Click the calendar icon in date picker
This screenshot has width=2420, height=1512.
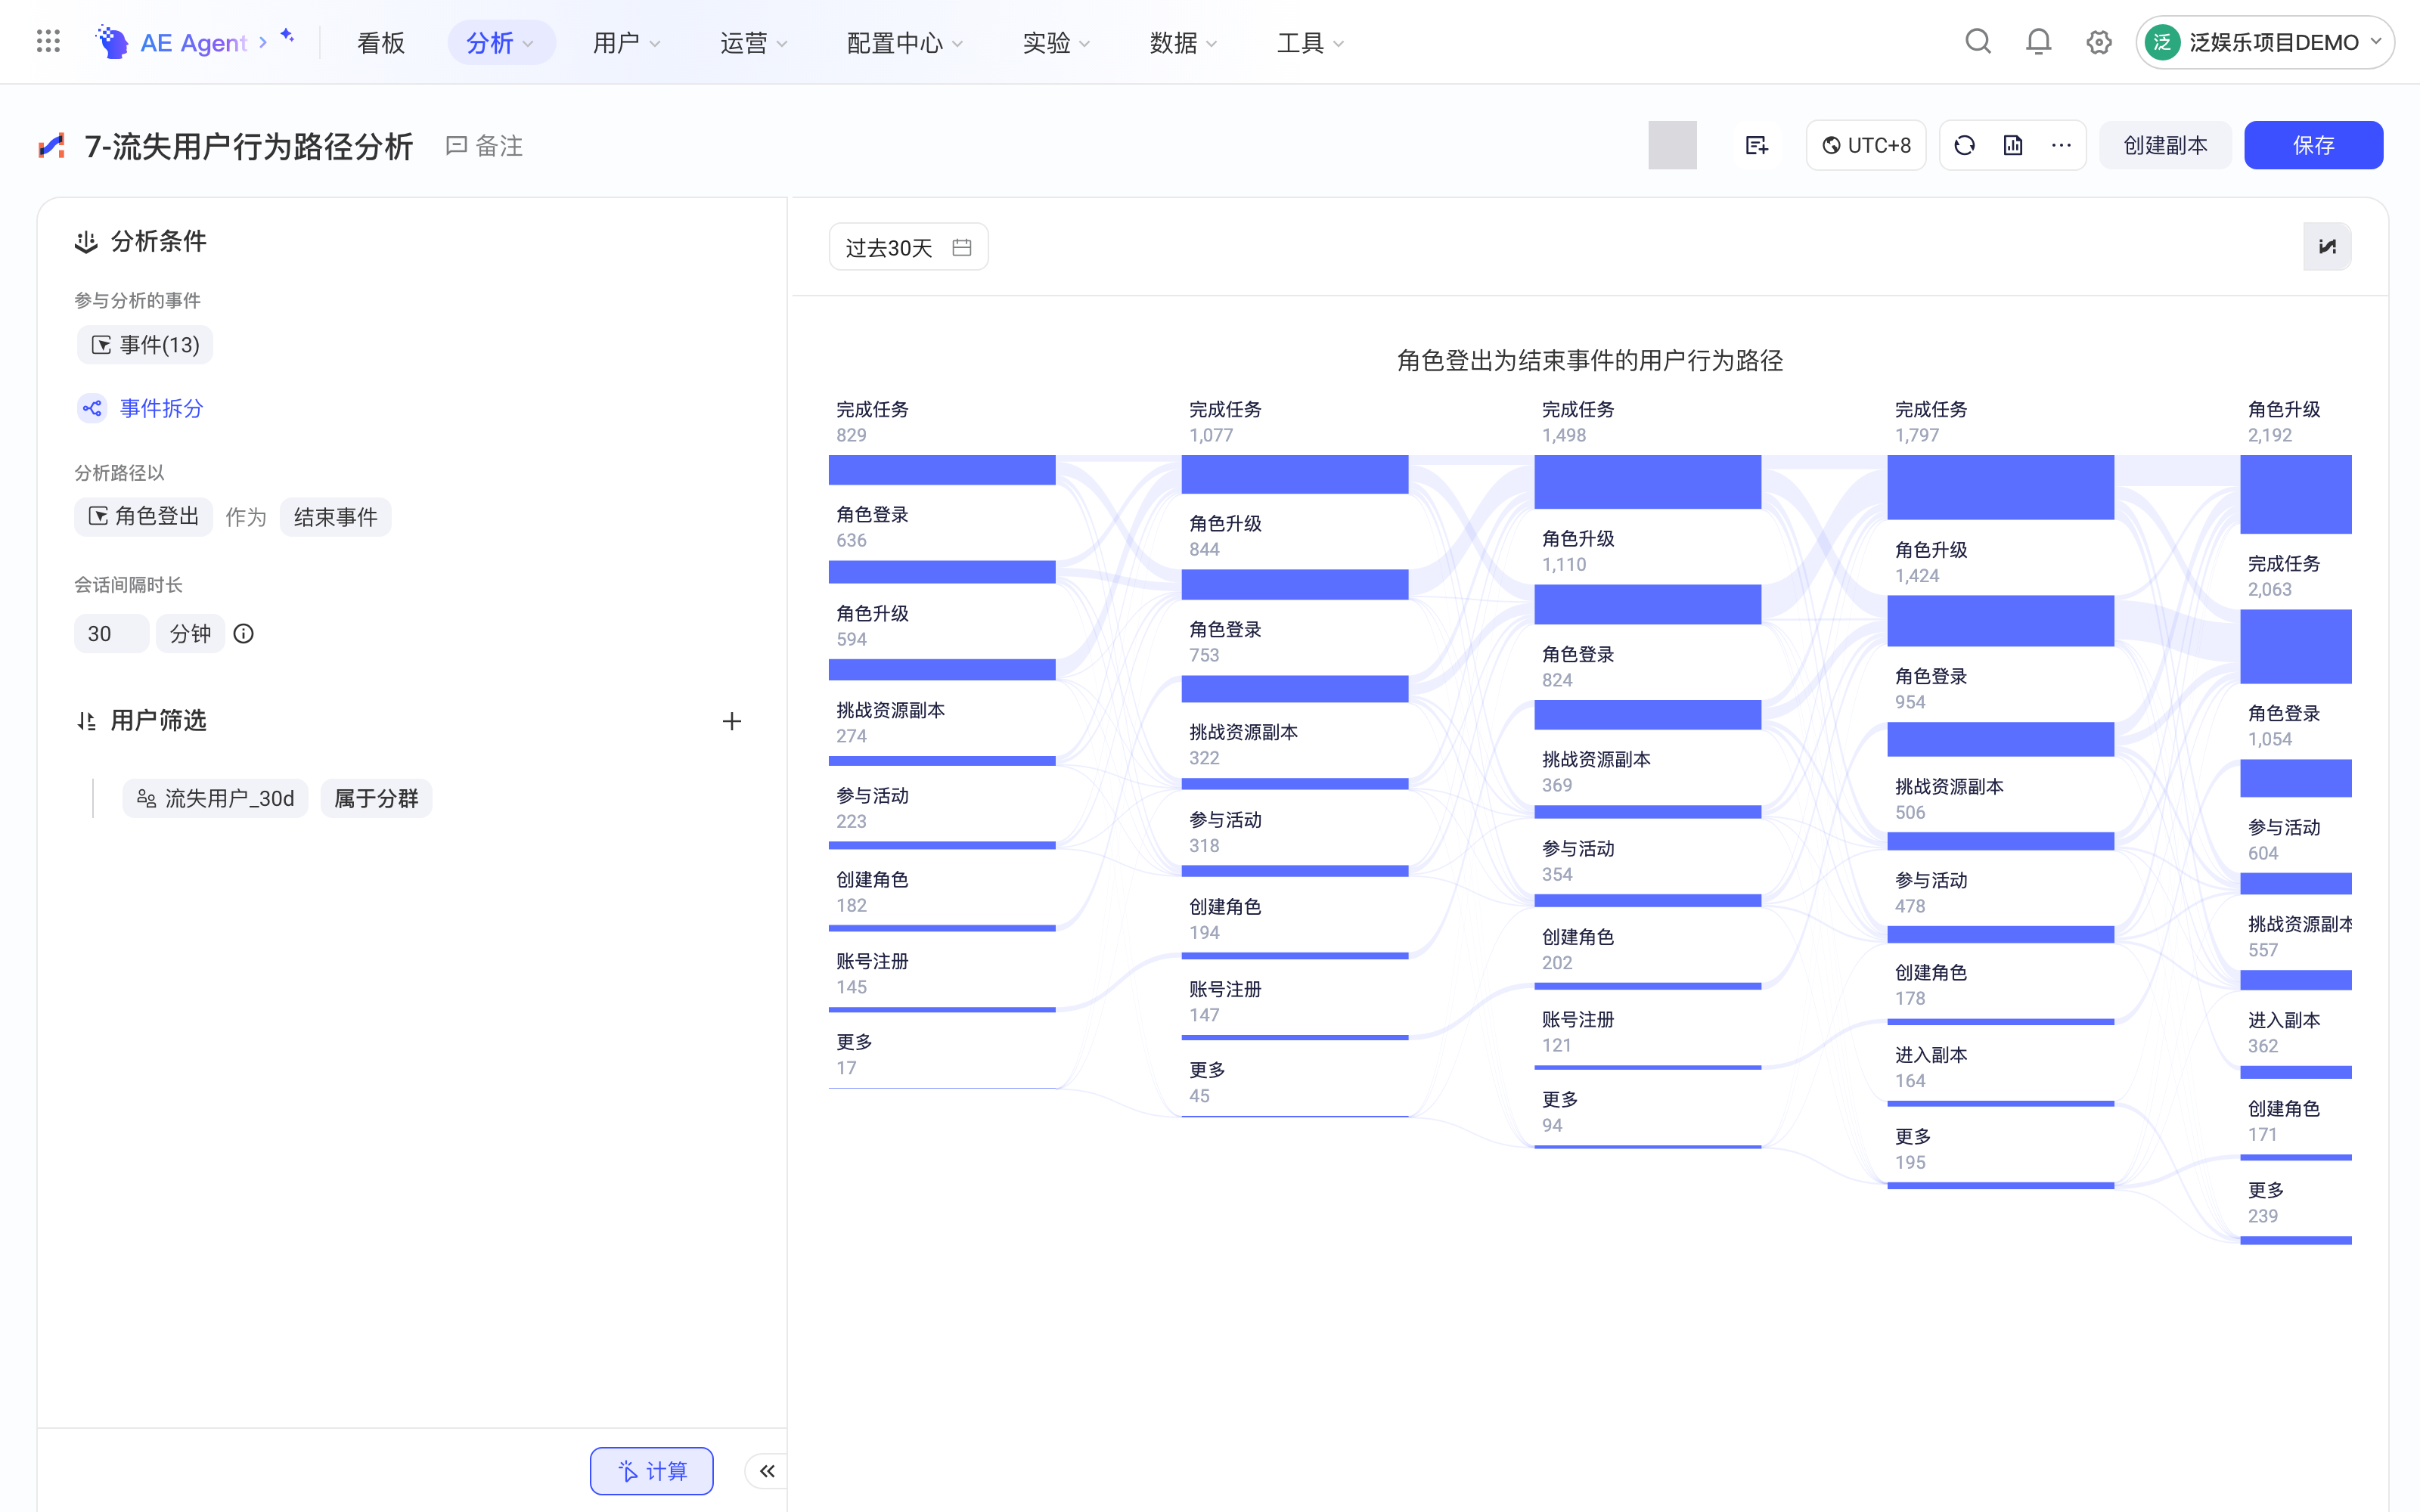[962, 247]
